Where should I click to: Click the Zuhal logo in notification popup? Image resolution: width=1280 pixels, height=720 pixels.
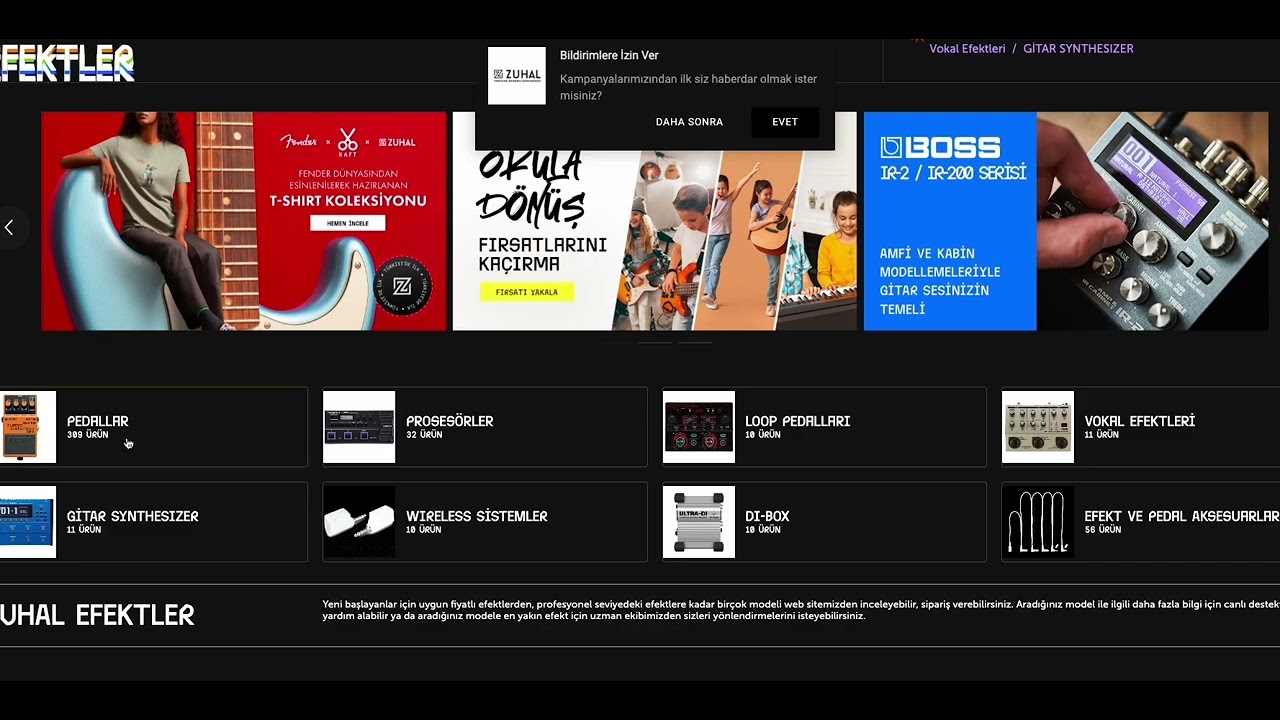tap(517, 75)
